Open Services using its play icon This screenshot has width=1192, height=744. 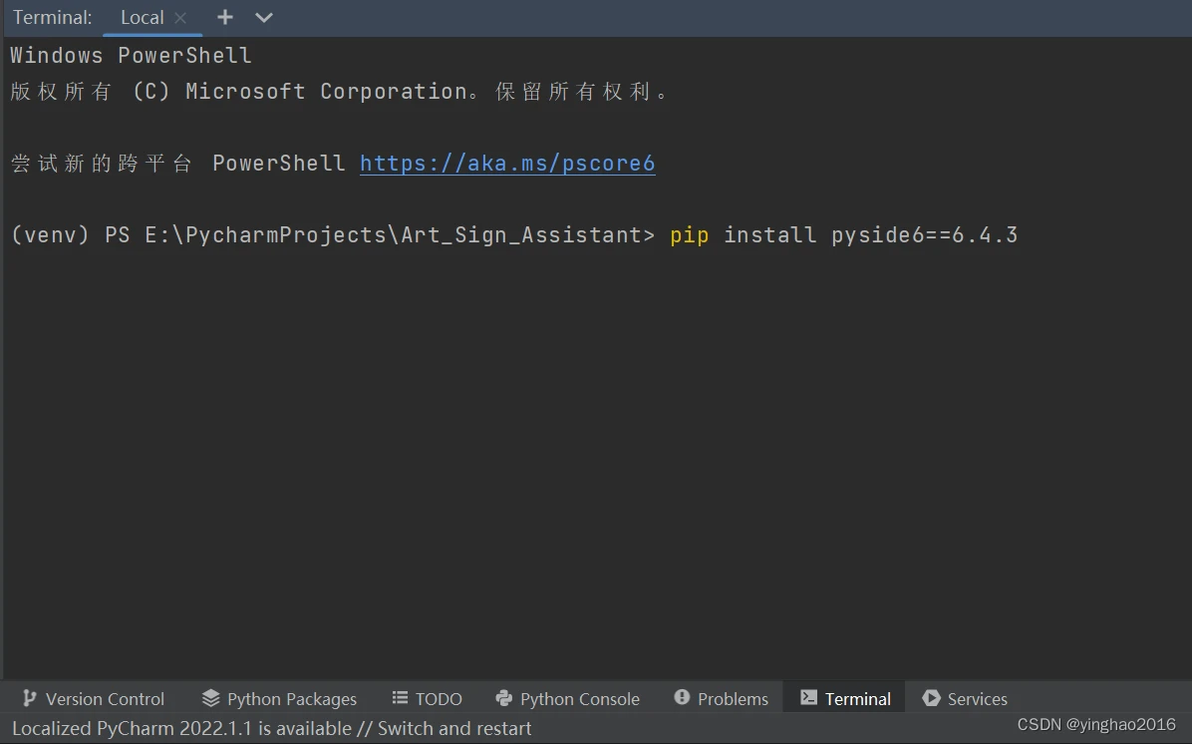coord(931,698)
